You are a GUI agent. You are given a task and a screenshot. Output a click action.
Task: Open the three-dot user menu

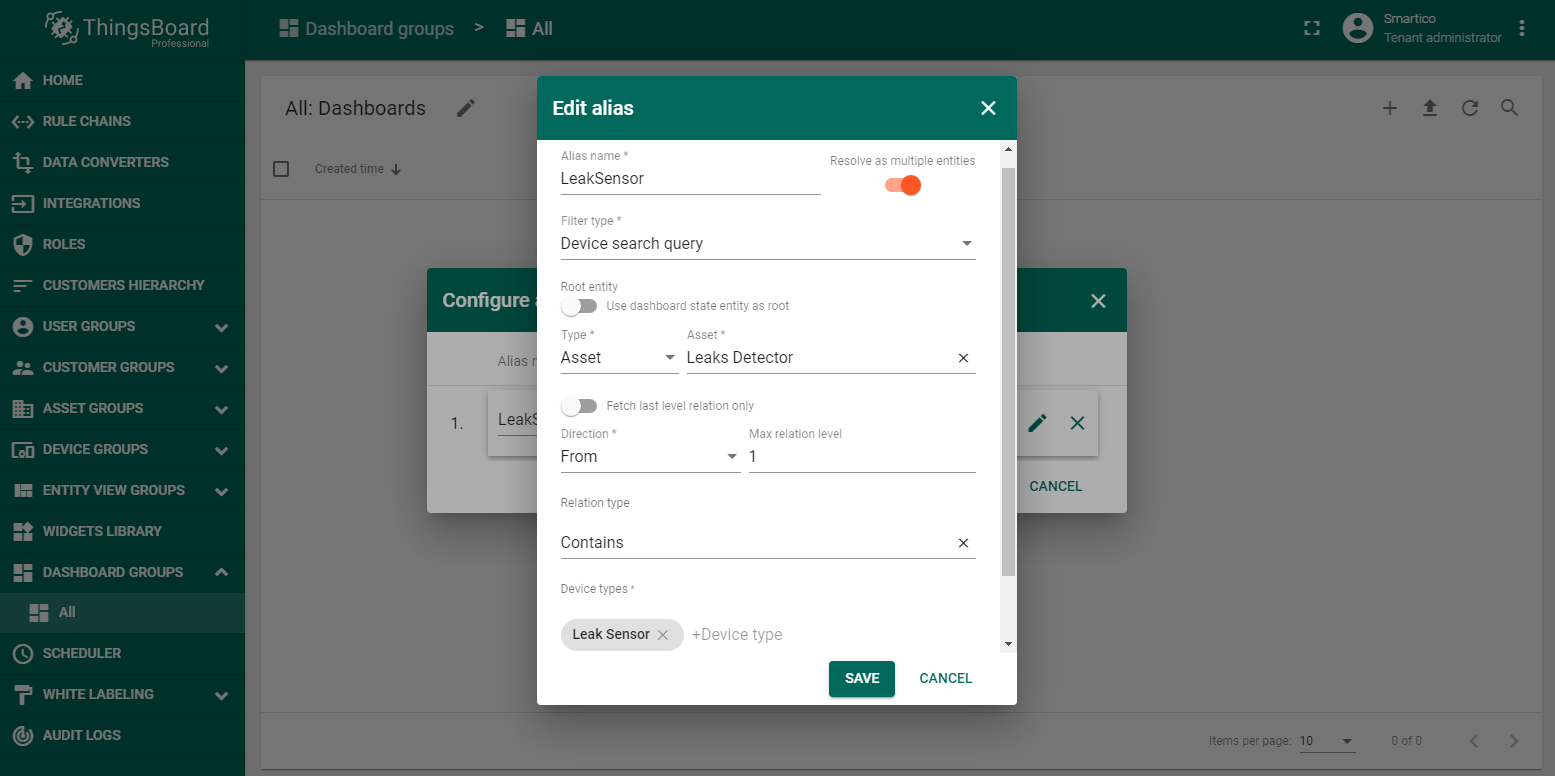1522,29
